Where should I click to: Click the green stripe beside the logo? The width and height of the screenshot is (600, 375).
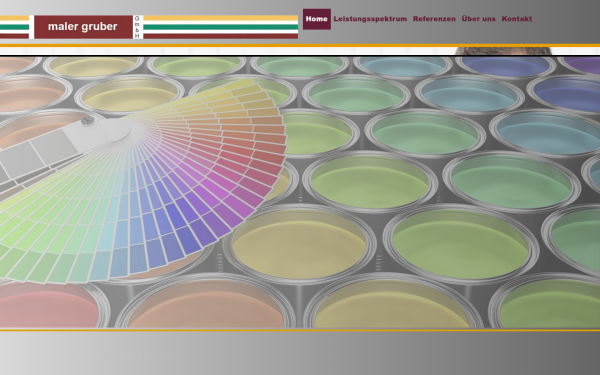pyautogui.click(x=221, y=27)
